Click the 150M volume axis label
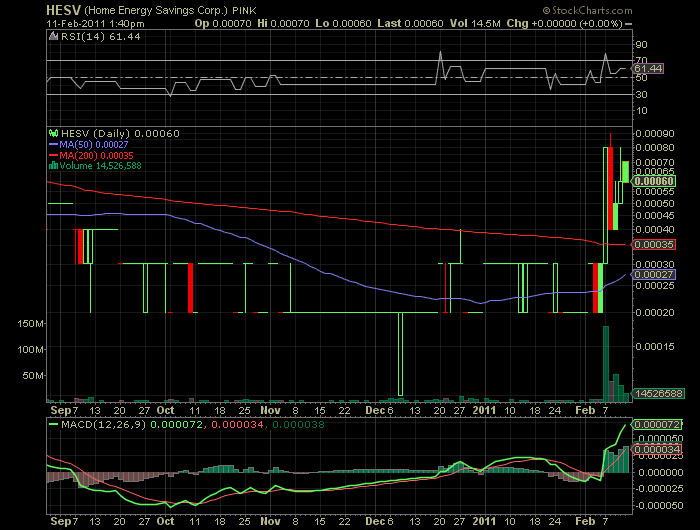The width and height of the screenshot is (700, 530). (x=30, y=323)
